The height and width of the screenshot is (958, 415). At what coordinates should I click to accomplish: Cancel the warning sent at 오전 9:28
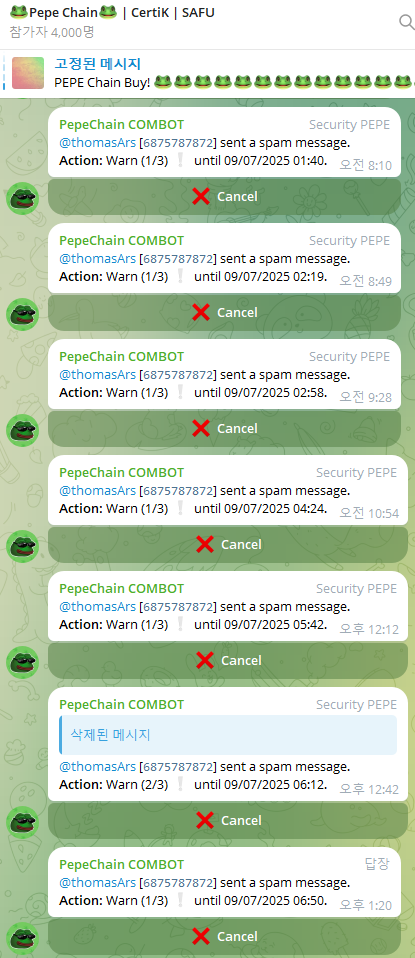(224, 429)
